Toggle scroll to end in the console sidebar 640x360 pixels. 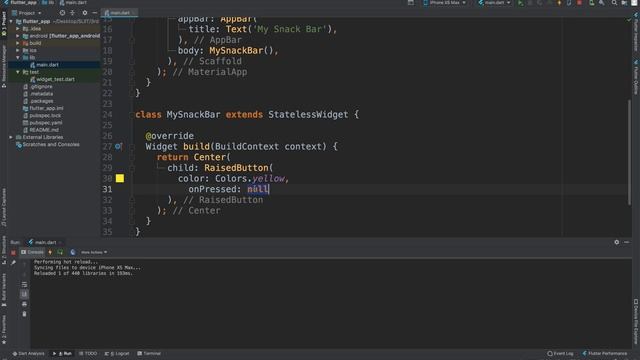tap(24, 294)
